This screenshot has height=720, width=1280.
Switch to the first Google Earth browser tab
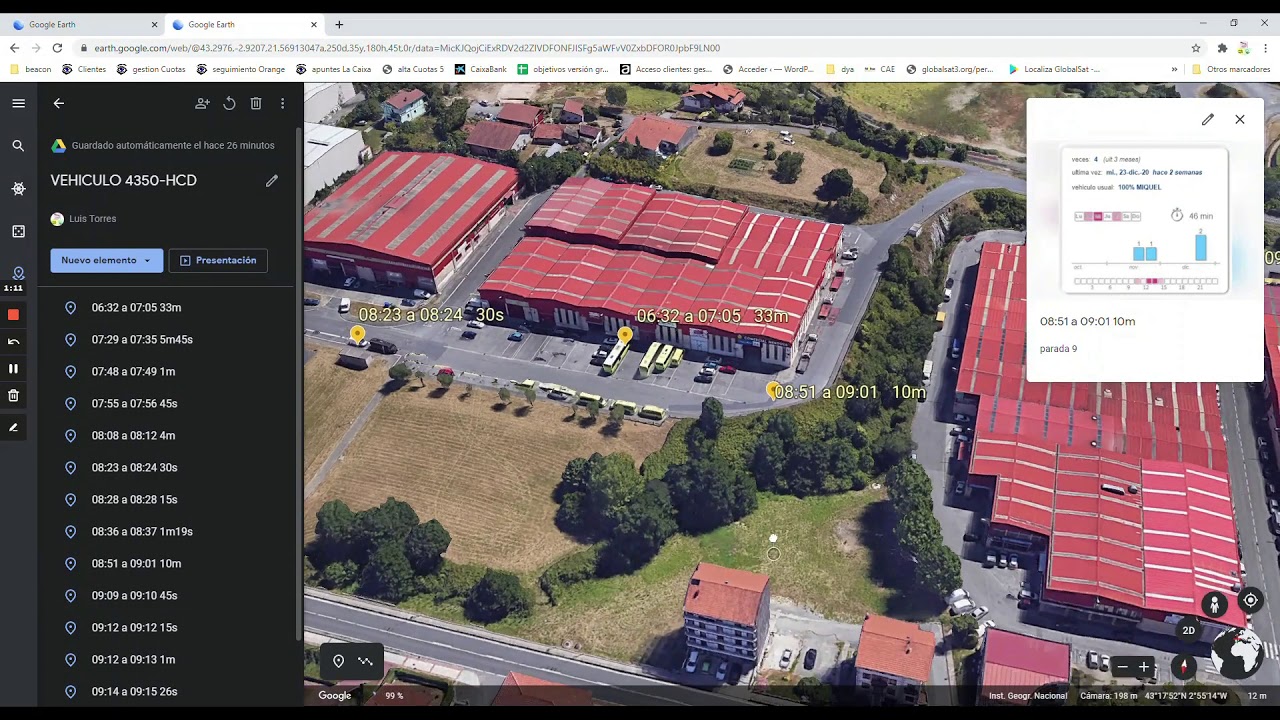pyautogui.click(x=84, y=24)
